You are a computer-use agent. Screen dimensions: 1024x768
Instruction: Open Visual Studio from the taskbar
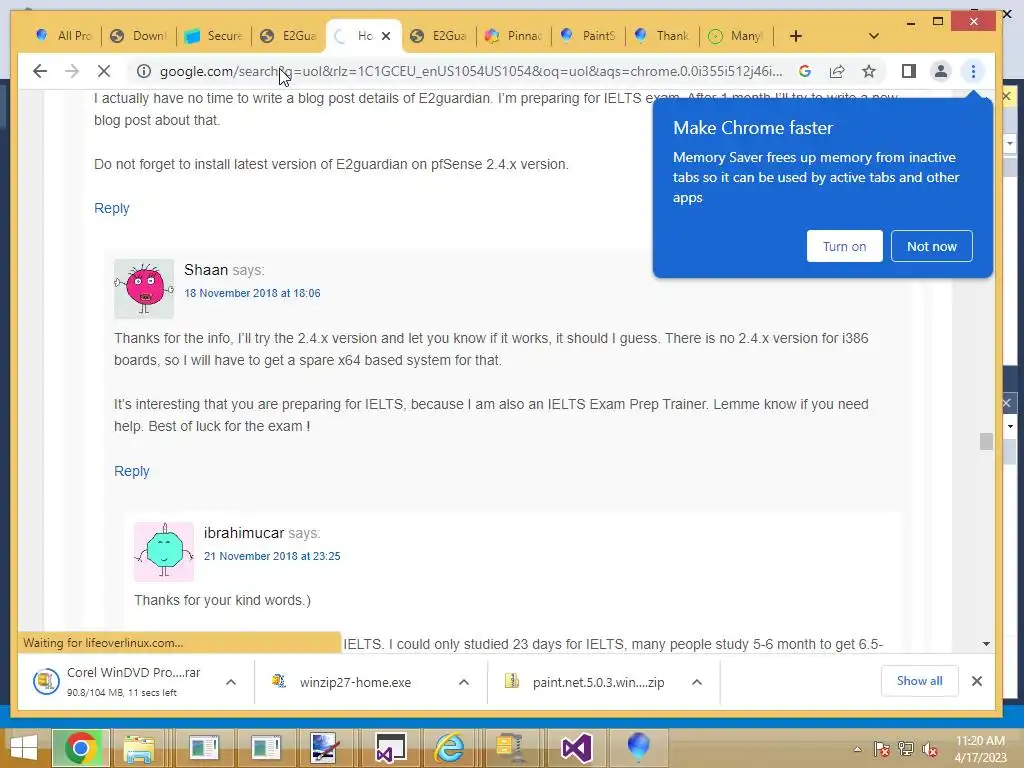click(x=577, y=748)
